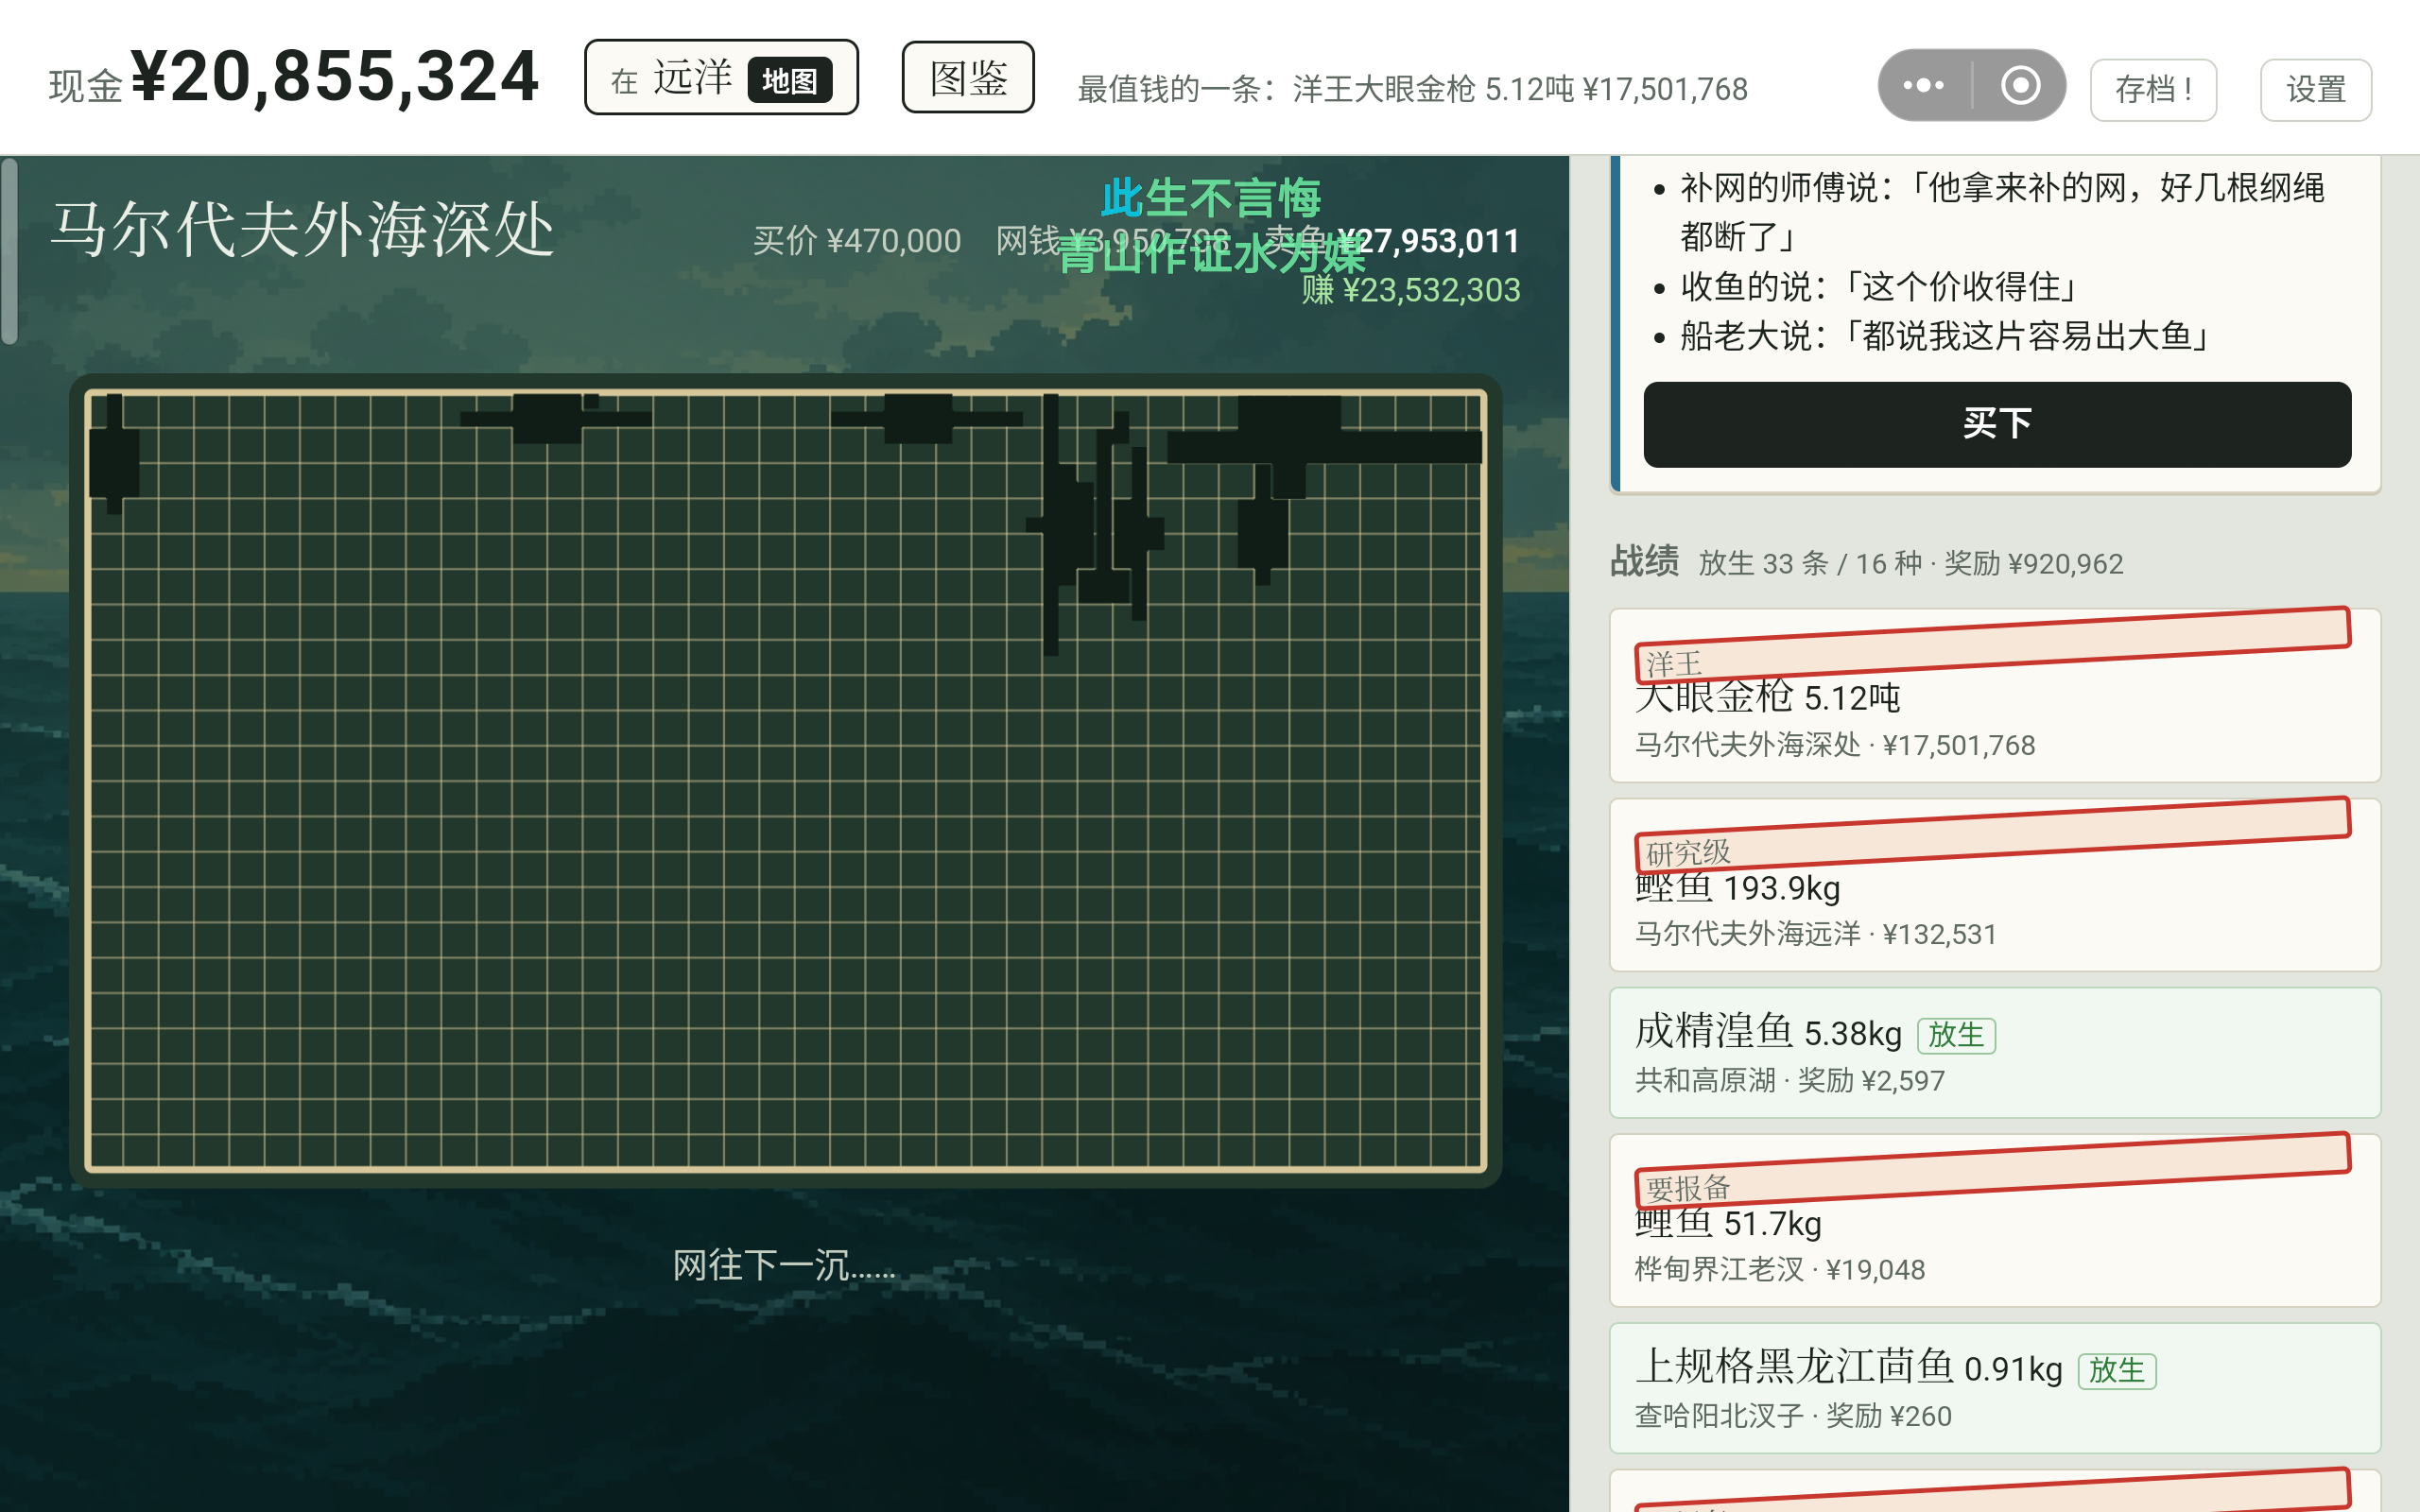Screen dimensions: 2420x1512
Task: Open 设置 settings
Action: [x=2315, y=90]
